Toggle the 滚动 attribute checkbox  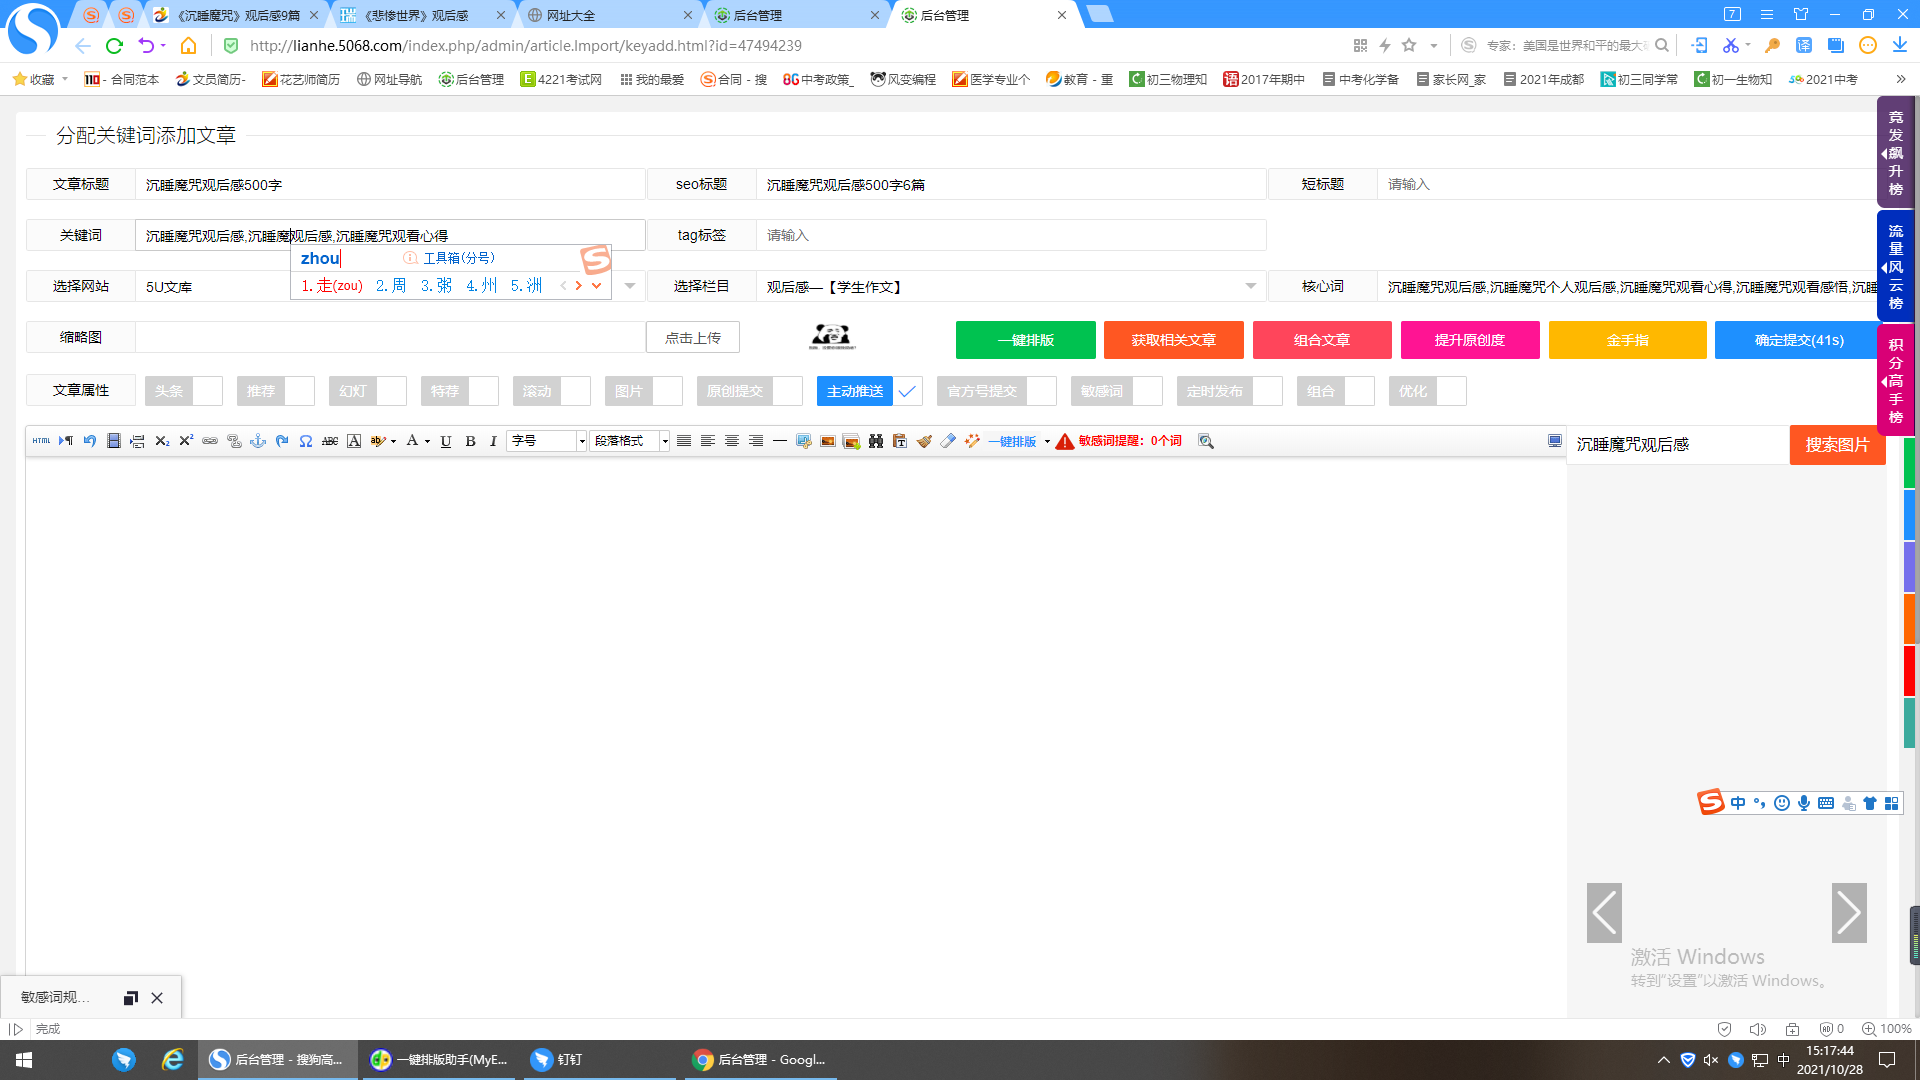pos(576,391)
